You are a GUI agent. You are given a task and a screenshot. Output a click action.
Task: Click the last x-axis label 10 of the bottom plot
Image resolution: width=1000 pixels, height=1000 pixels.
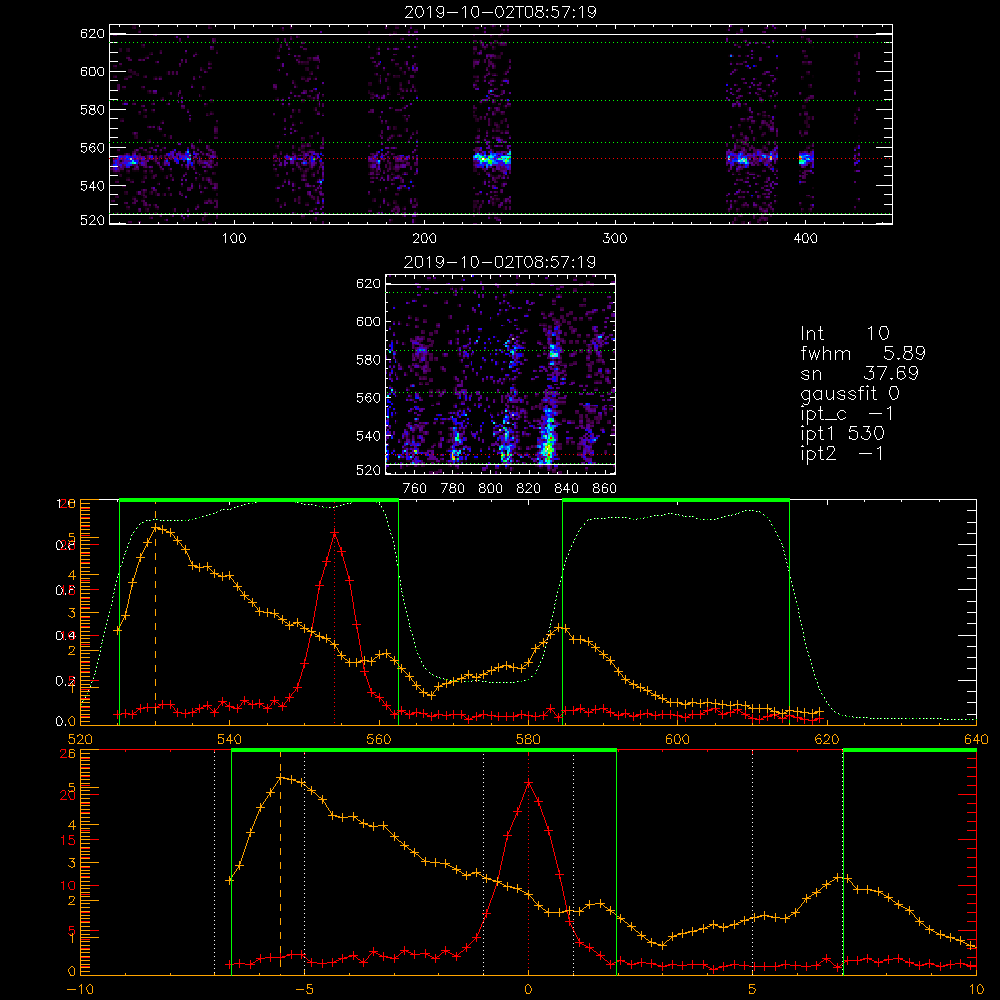coord(976,990)
